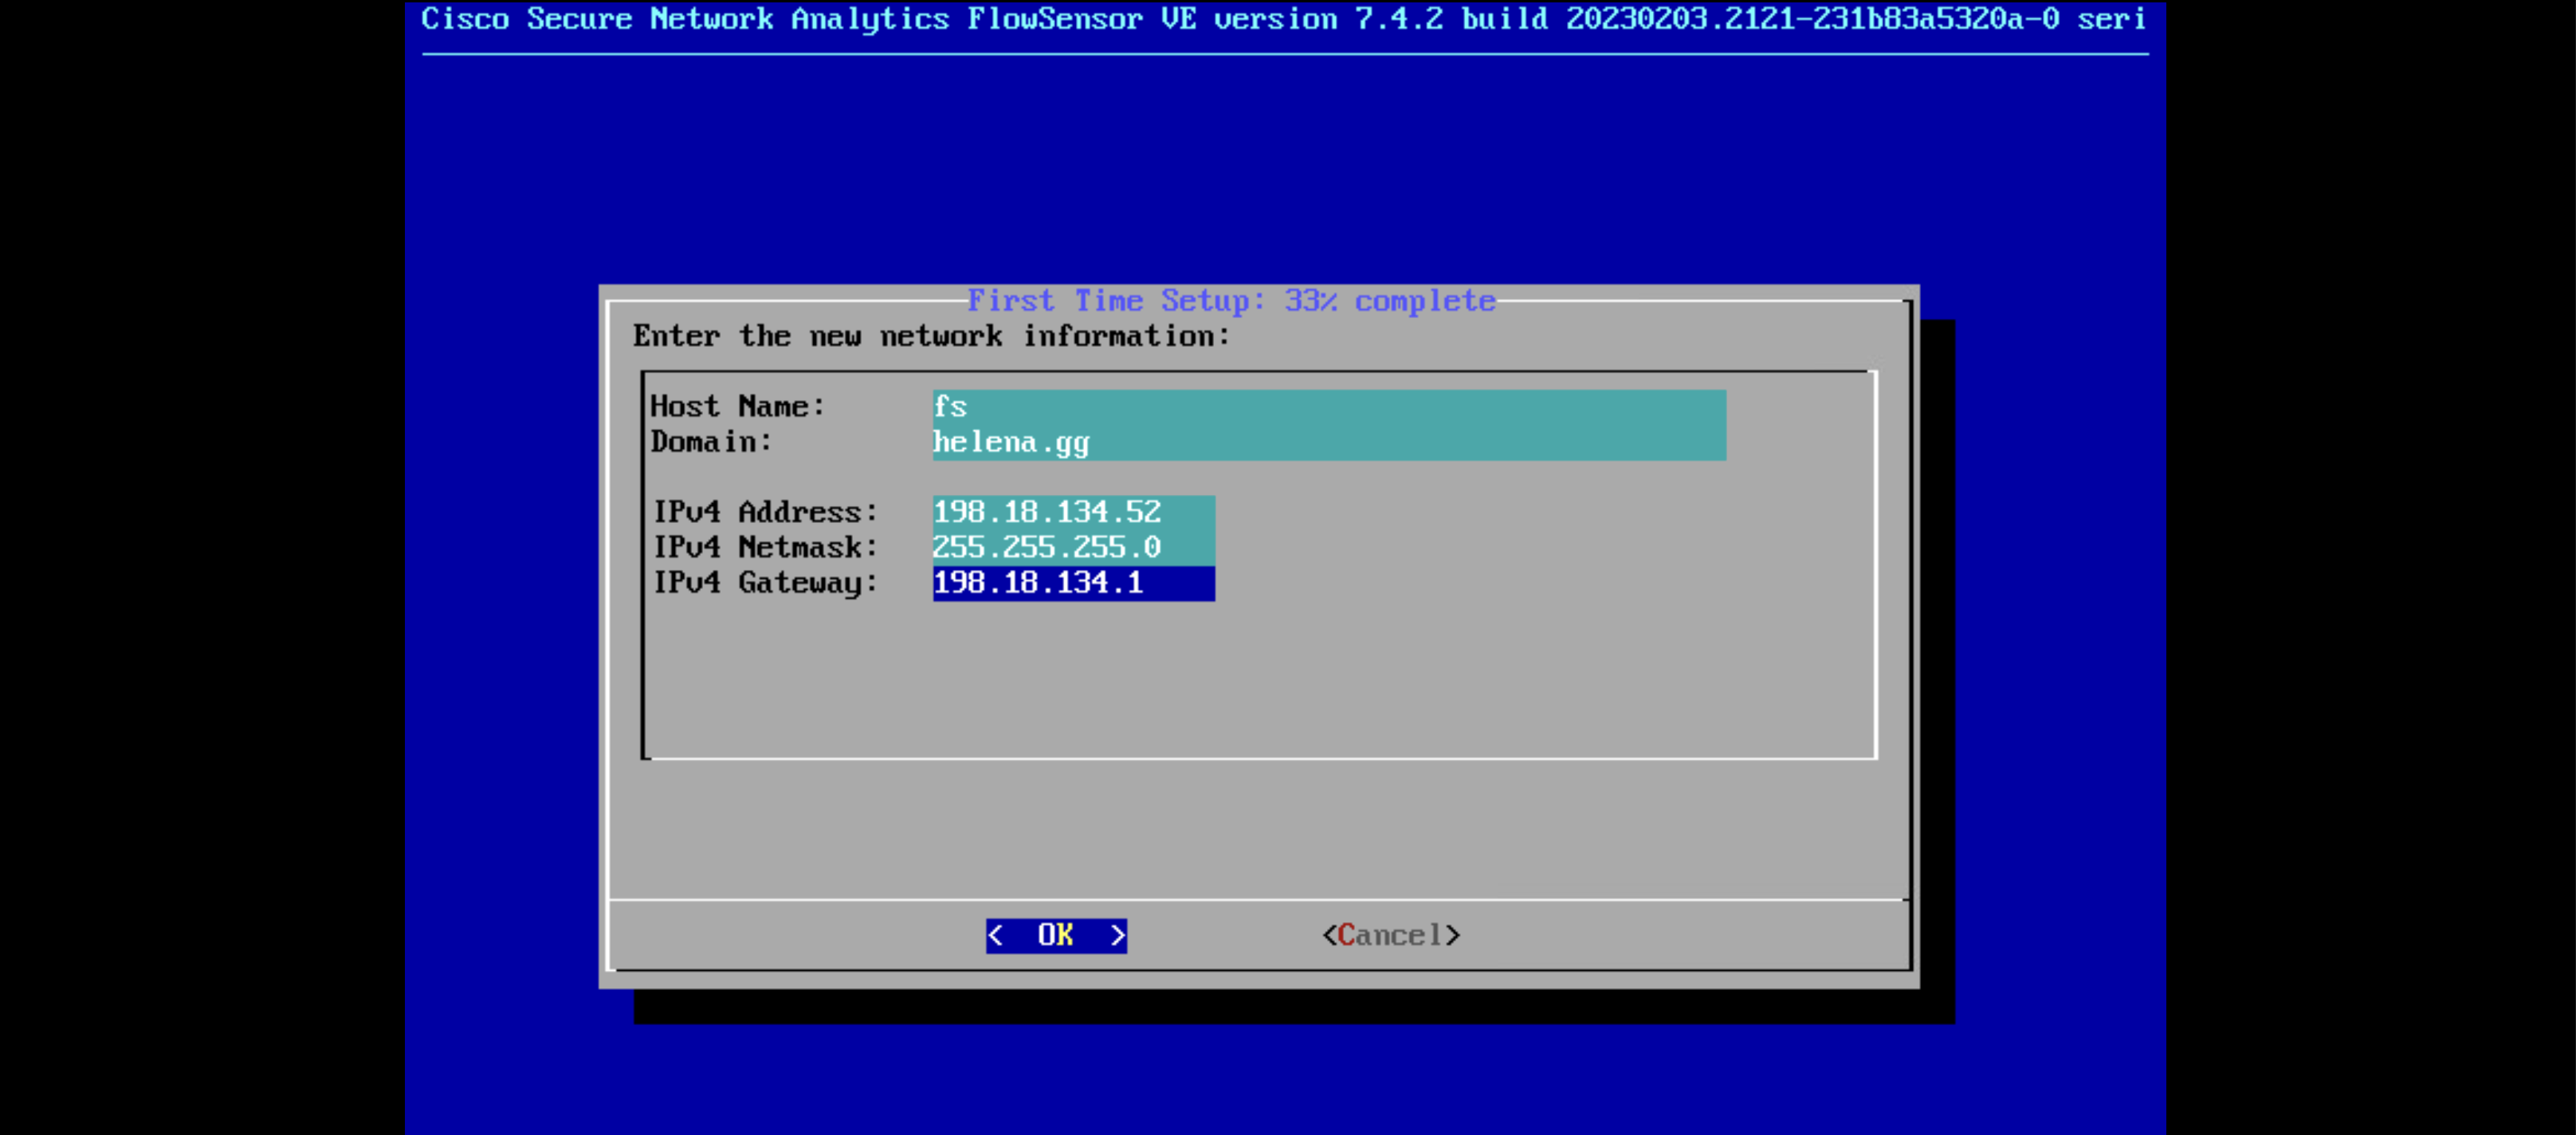Click the IPv4 Address label
This screenshot has width=2576, height=1135.
765,512
